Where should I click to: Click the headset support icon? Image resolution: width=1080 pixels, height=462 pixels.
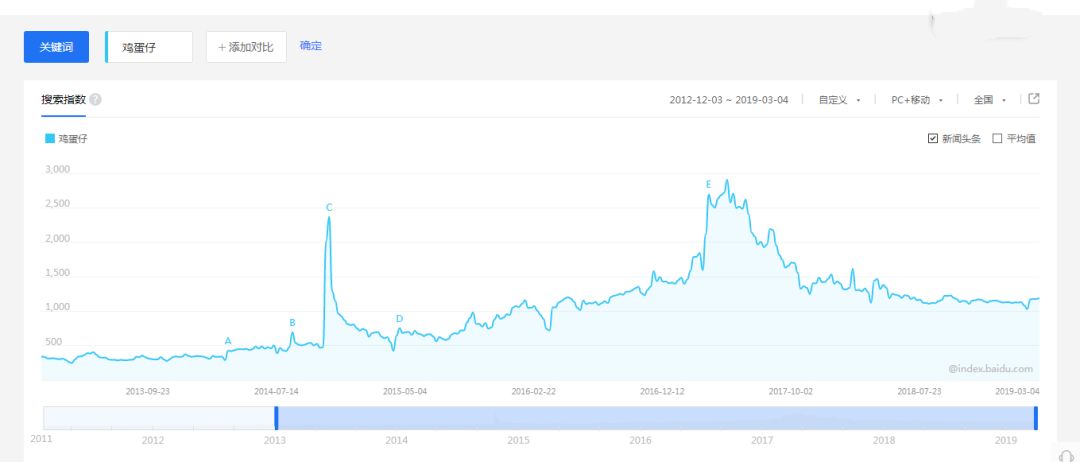(1066, 455)
